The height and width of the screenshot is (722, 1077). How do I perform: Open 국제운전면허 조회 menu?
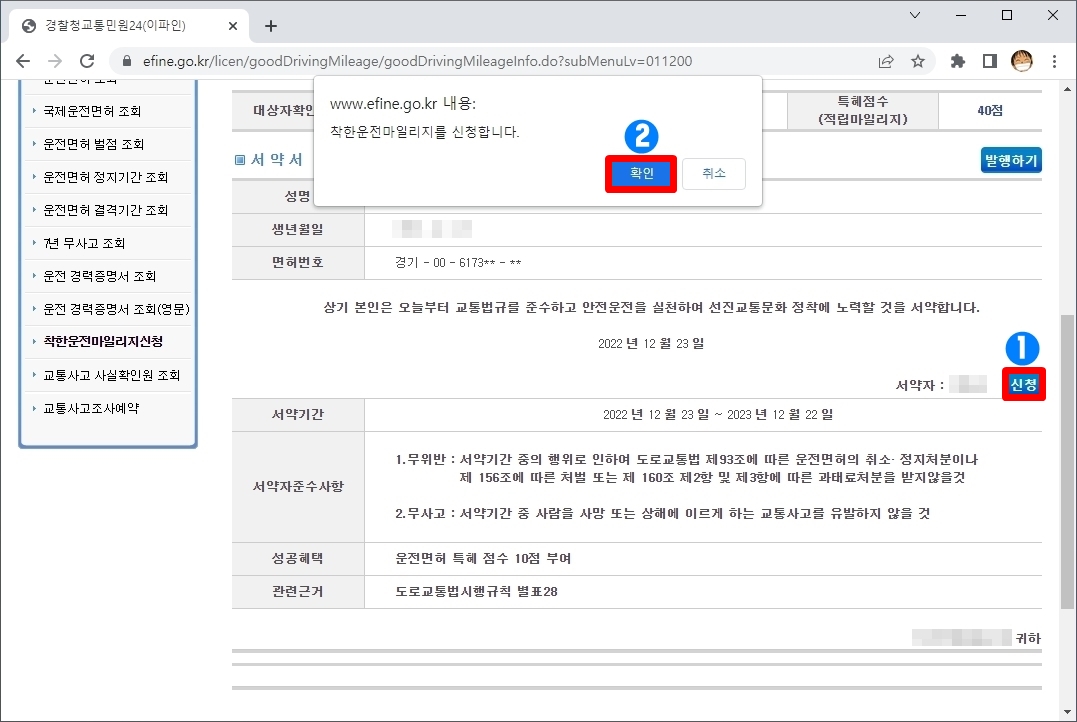point(92,111)
